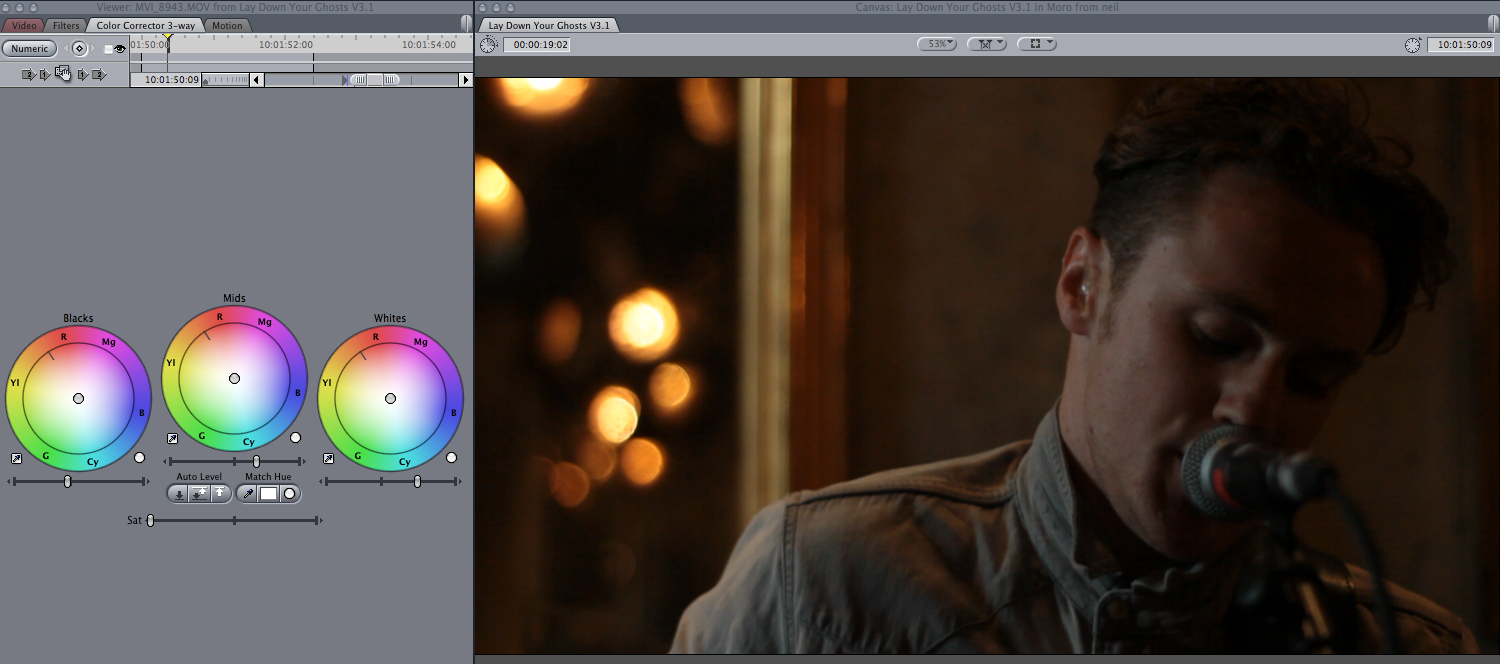Click the Numeric button

(29, 48)
